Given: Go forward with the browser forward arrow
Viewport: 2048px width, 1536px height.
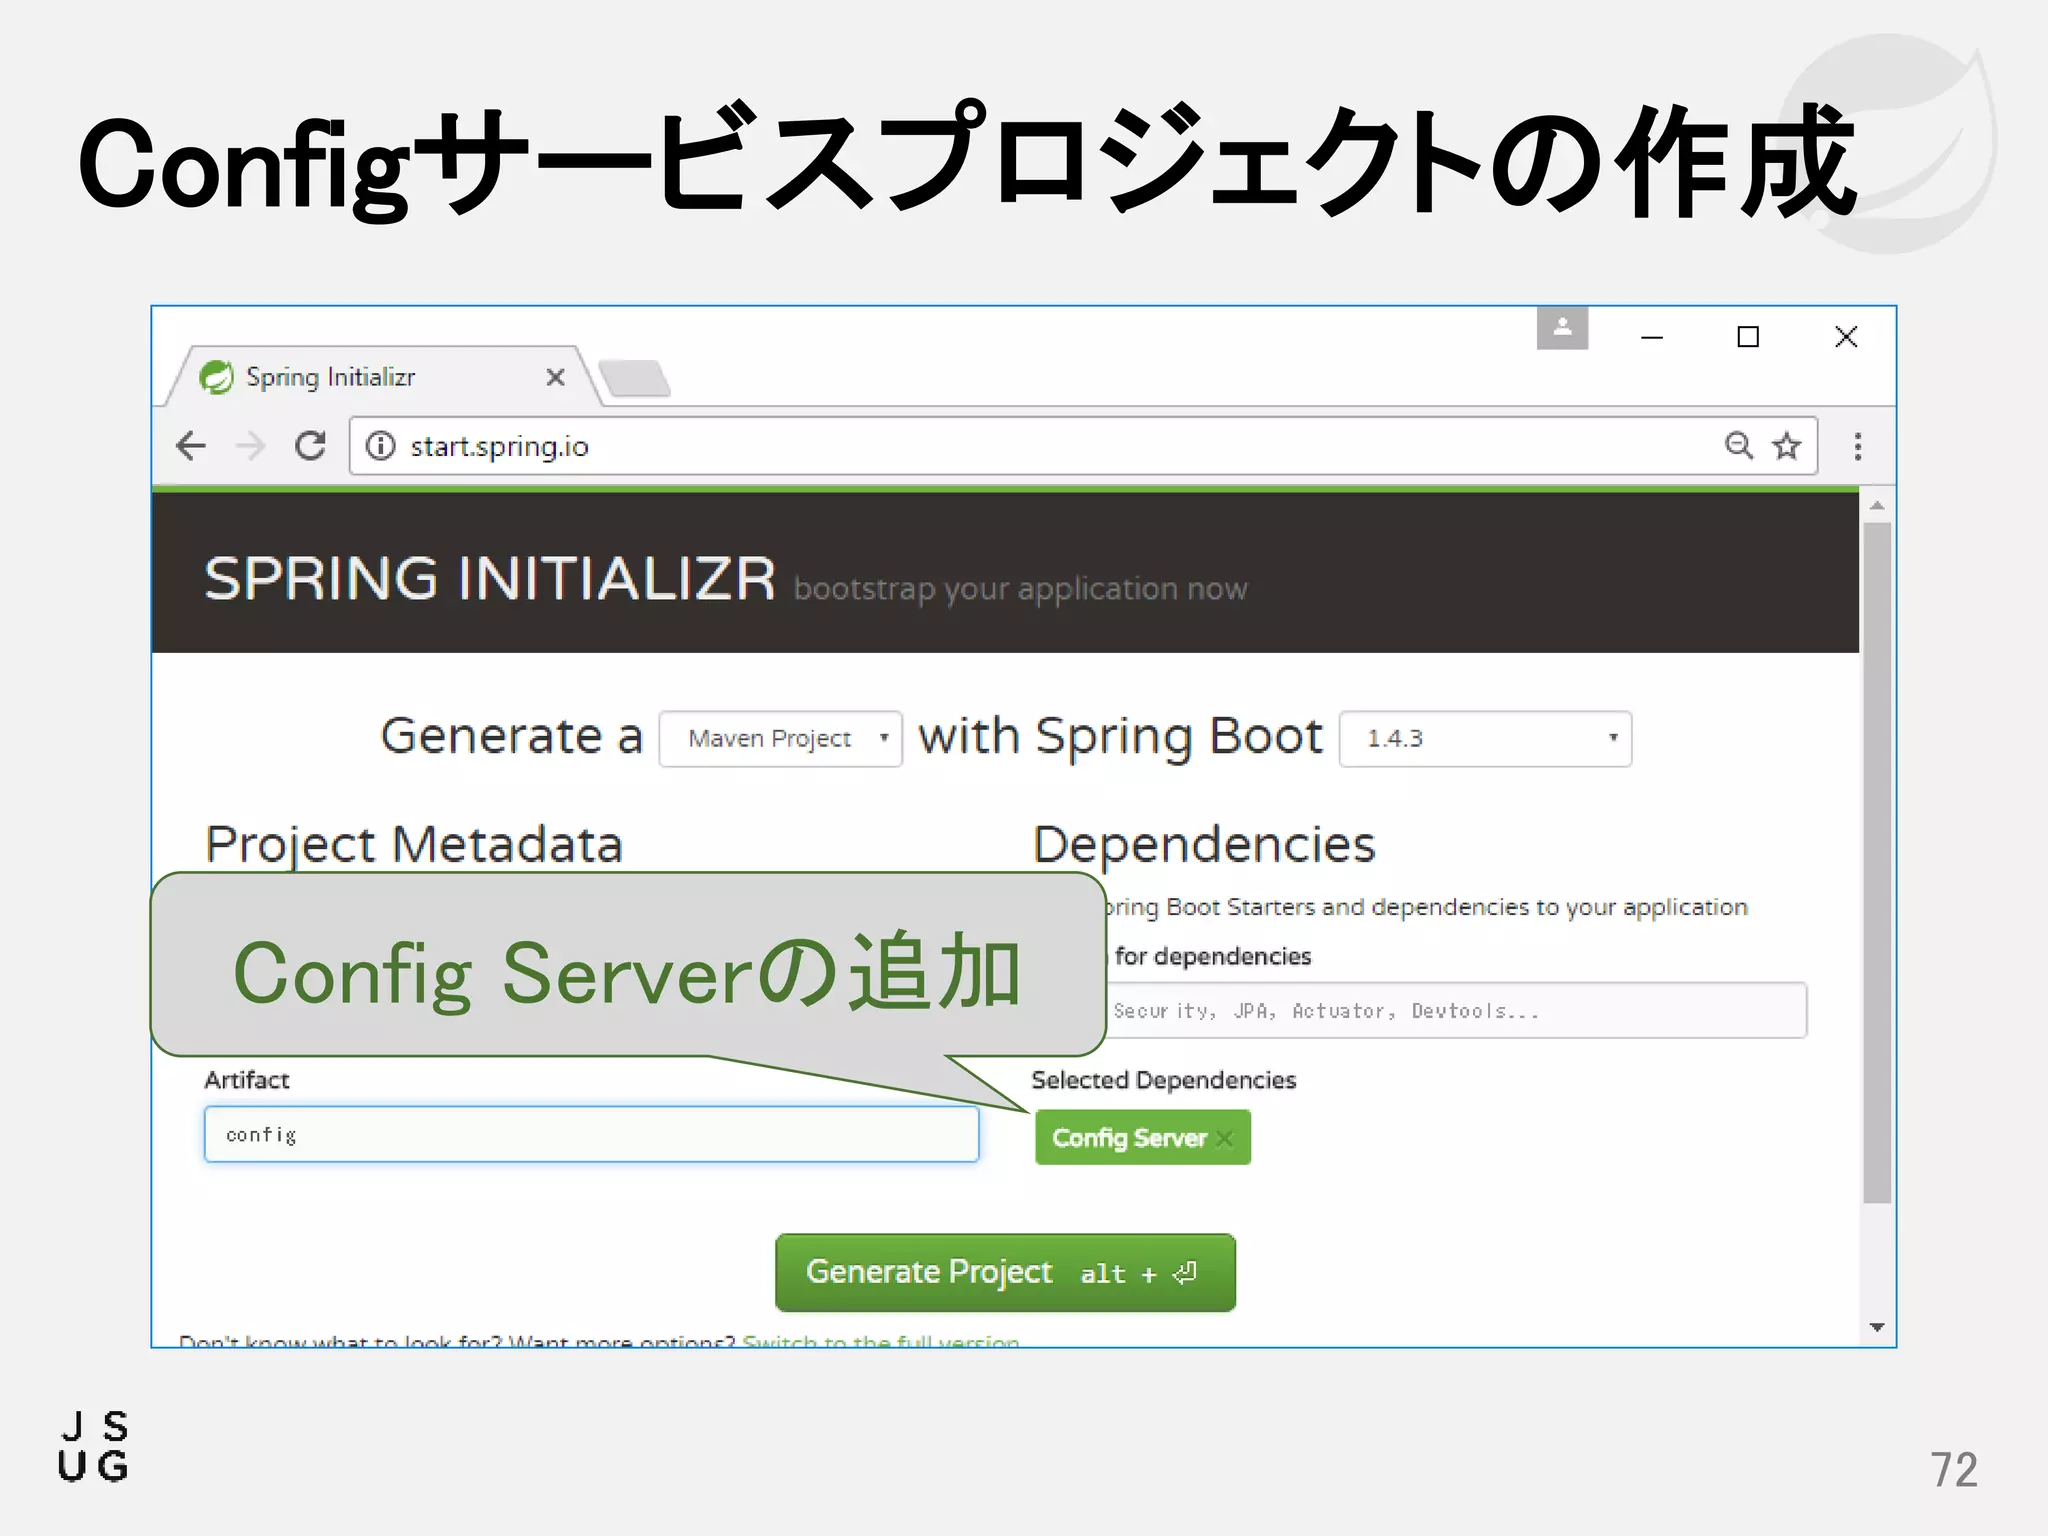Looking at the screenshot, I should pos(250,445).
